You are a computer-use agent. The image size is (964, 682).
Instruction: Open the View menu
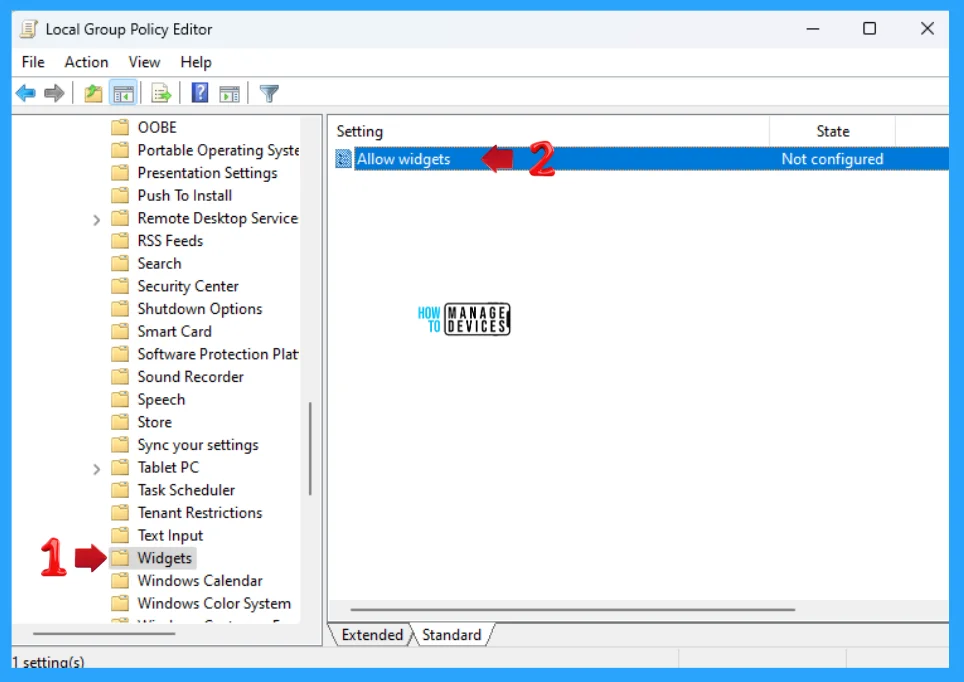(x=144, y=62)
